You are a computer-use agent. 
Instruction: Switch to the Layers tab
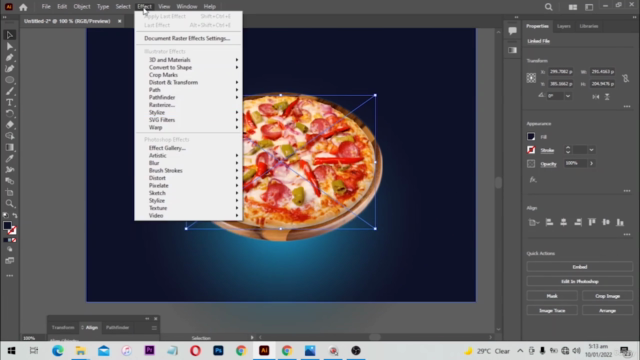564,26
